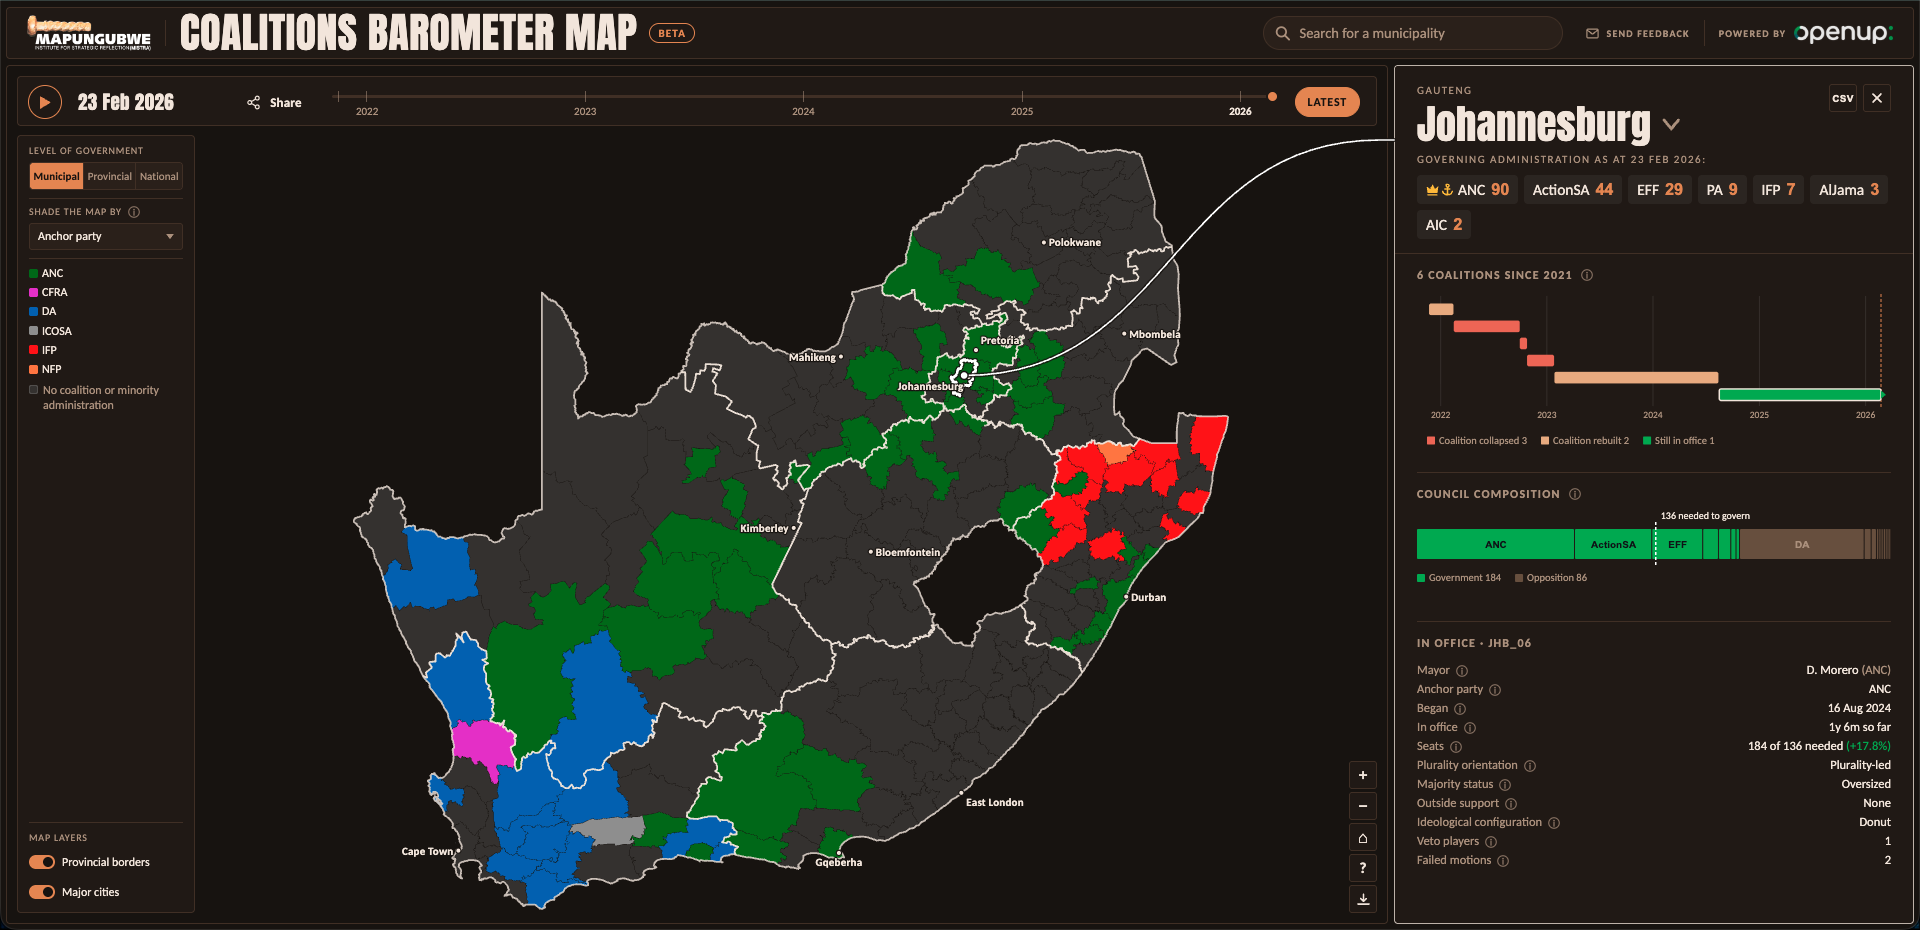Open the Anchor party shading dropdown

point(106,236)
